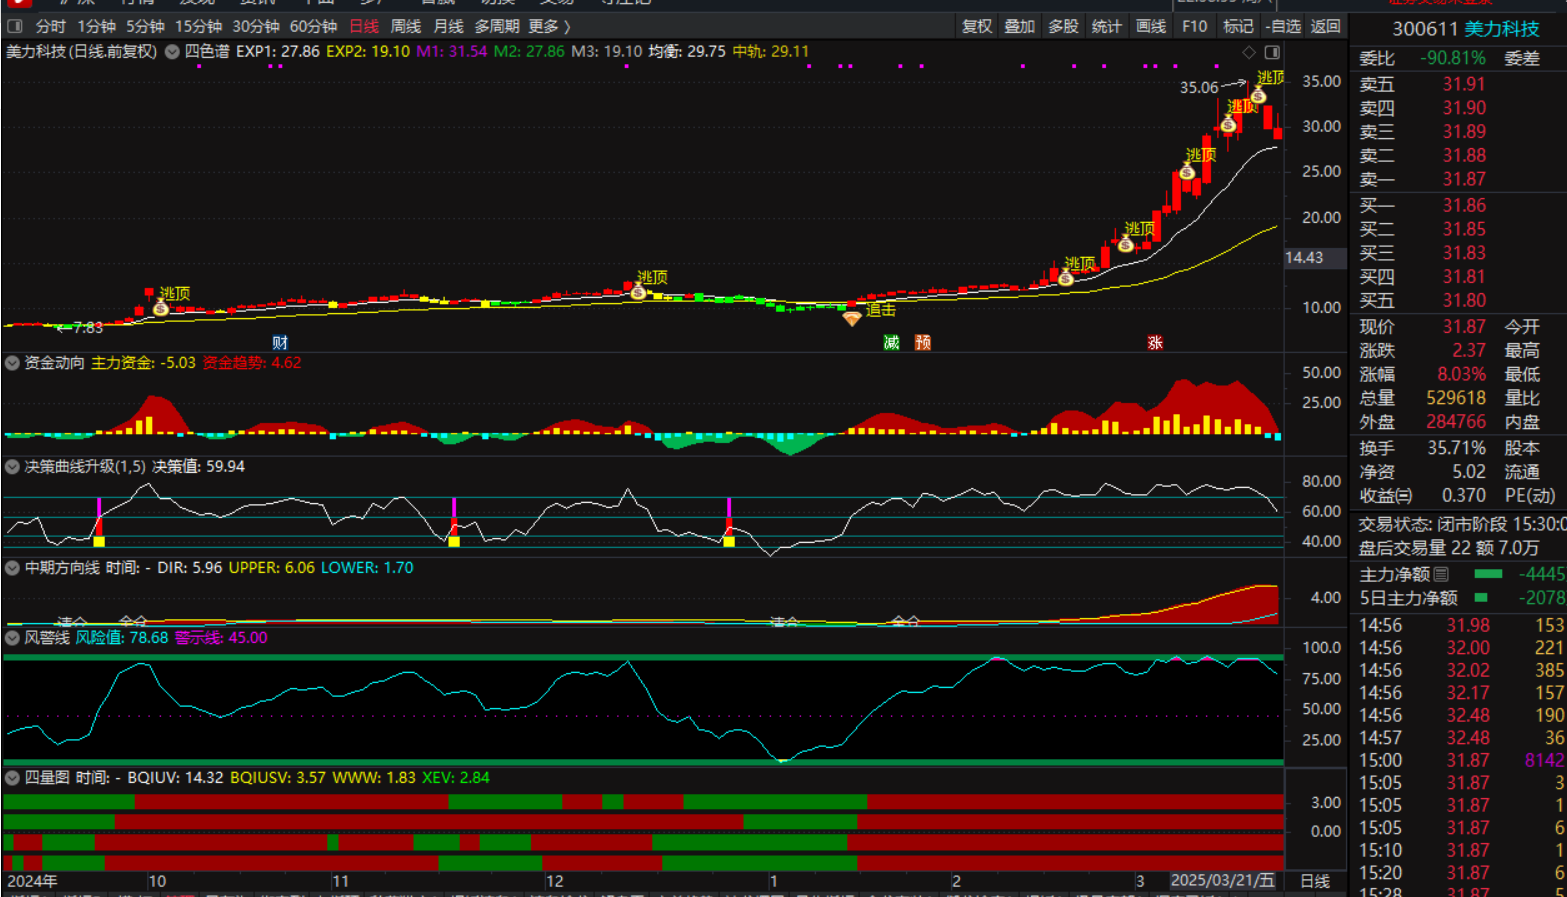Open the 四色谱 indicator dropdown
This screenshot has width=1567, height=897.
click(x=172, y=52)
